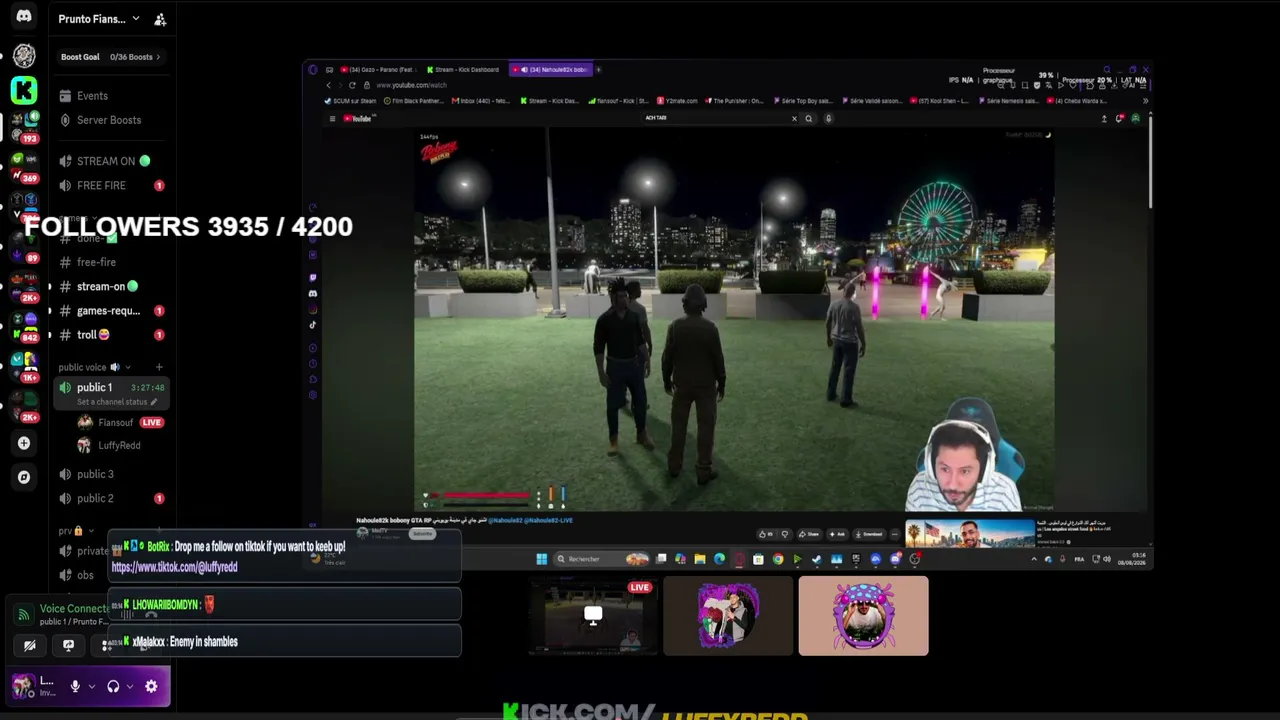Image resolution: width=1280 pixels, height=720 pixels.
Task: Open the troll text channel
Action: 112,335
